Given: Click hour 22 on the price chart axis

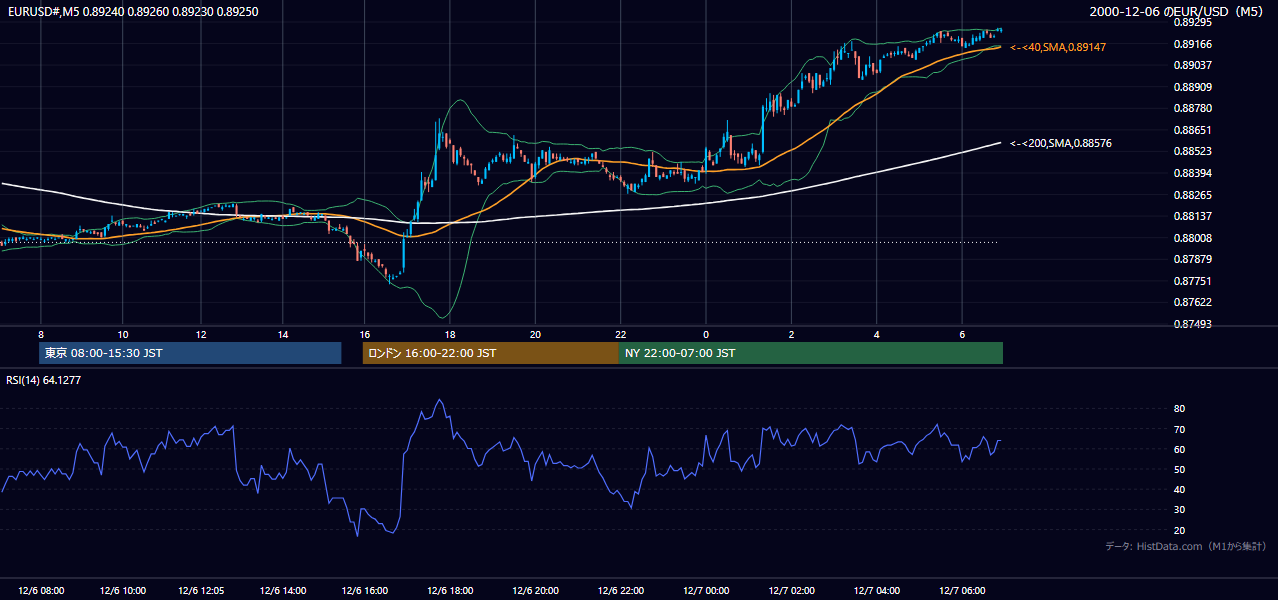Looking at the screenshot, I should pos(621,334).
